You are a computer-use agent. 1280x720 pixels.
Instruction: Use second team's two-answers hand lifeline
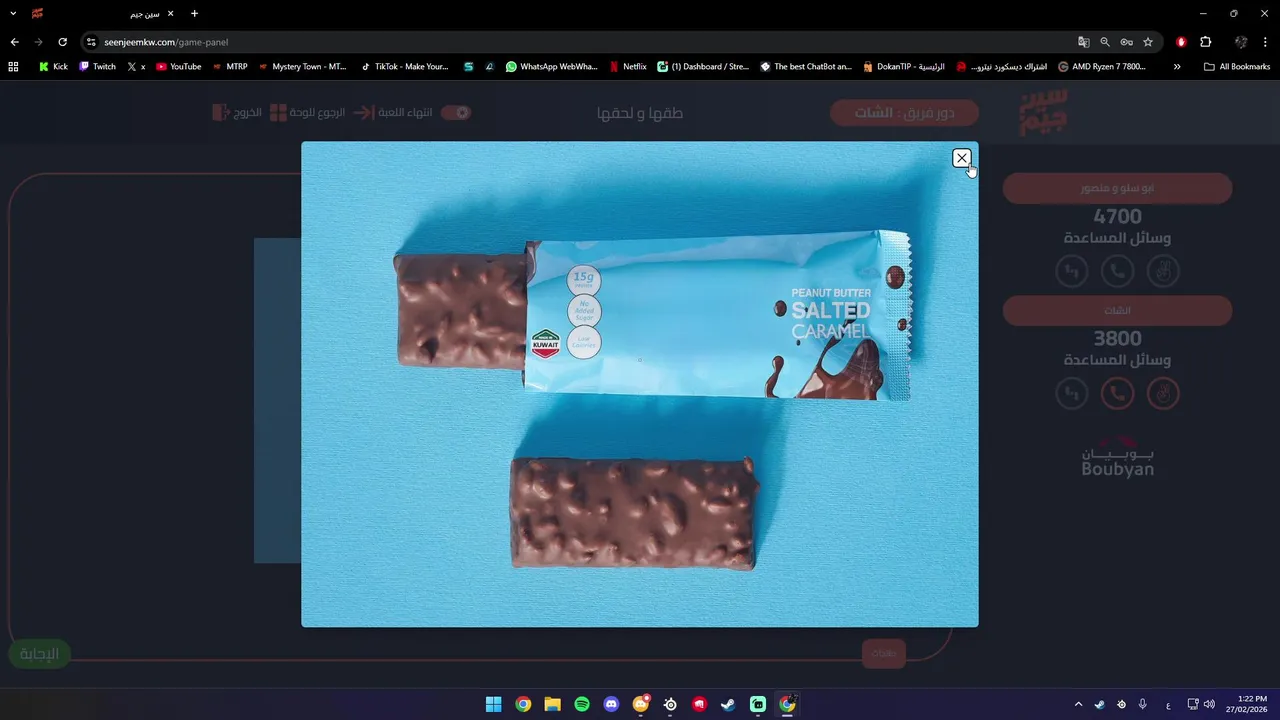pos(1163,393)
